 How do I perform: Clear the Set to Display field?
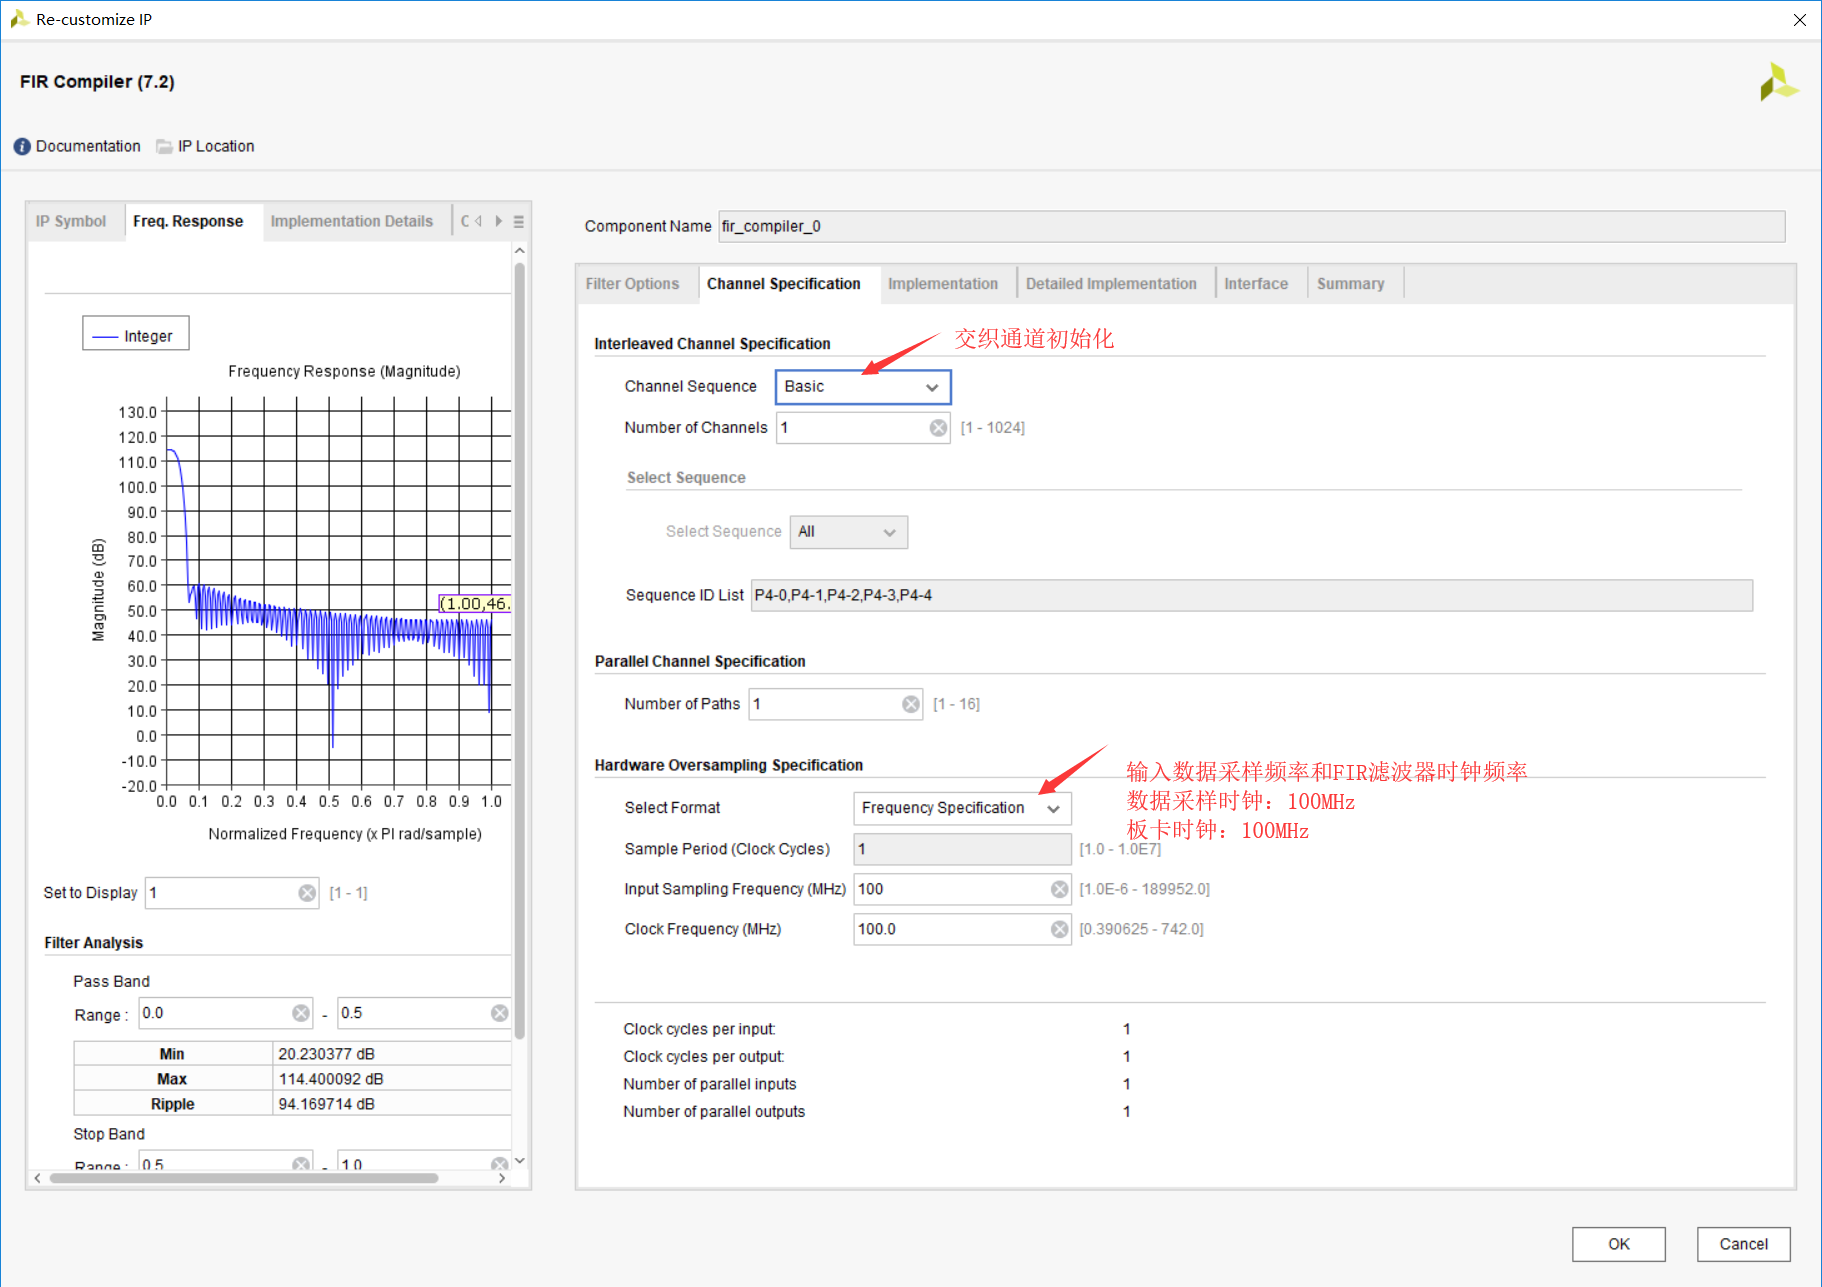[307, 893]
